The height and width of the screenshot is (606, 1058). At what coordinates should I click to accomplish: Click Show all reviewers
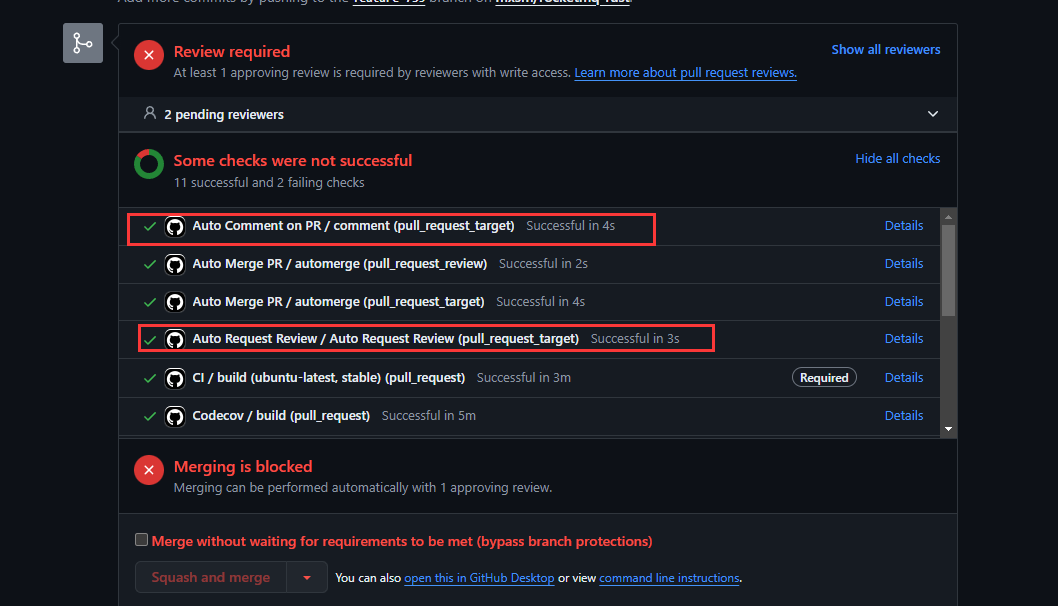tap(885, 49)
